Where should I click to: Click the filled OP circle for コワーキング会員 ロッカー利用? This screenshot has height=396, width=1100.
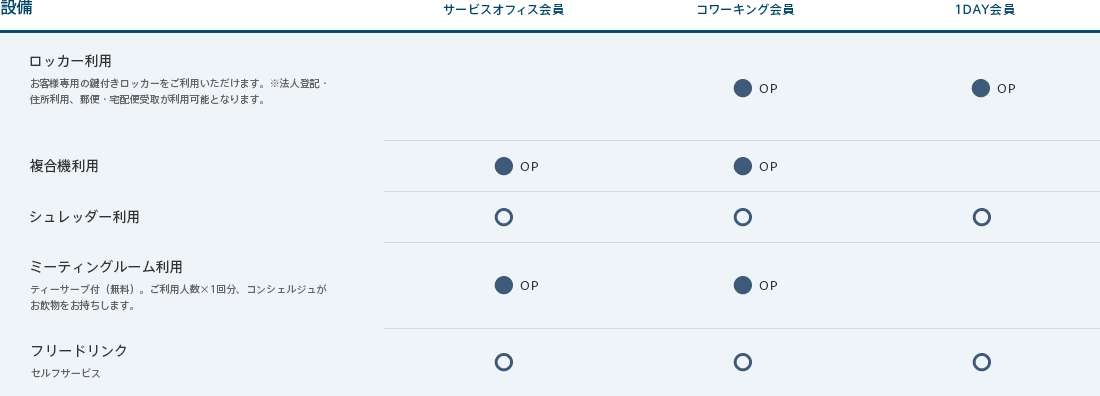click(x=742, y=88)
